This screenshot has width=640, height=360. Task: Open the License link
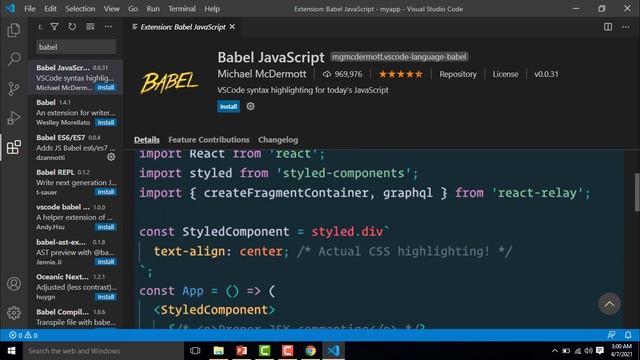tap(505, 74)
